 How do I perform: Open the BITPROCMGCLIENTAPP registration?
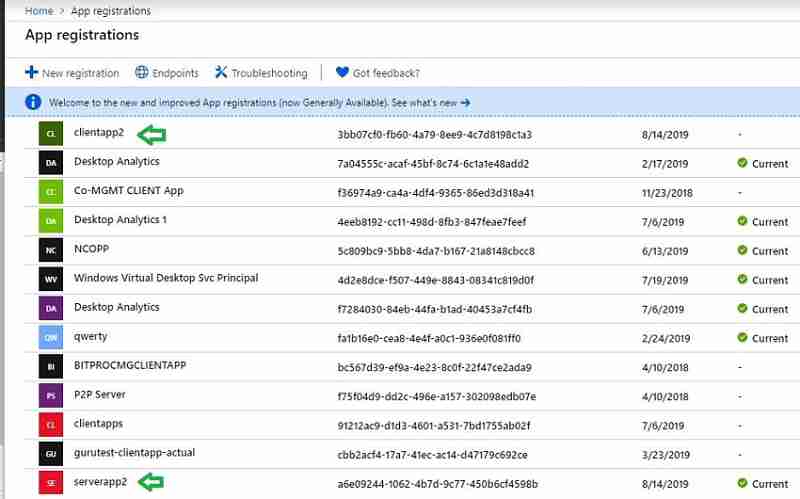130,365
